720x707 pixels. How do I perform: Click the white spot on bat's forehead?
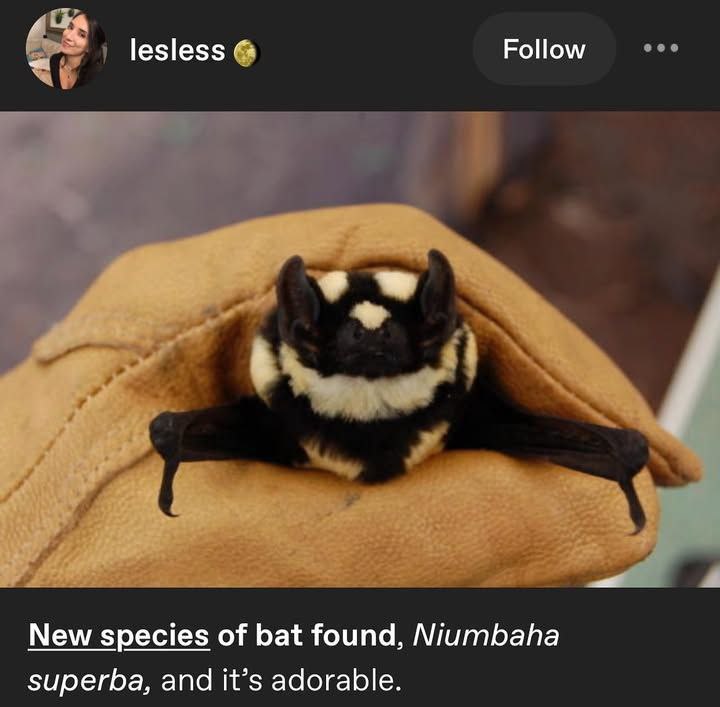370,314
